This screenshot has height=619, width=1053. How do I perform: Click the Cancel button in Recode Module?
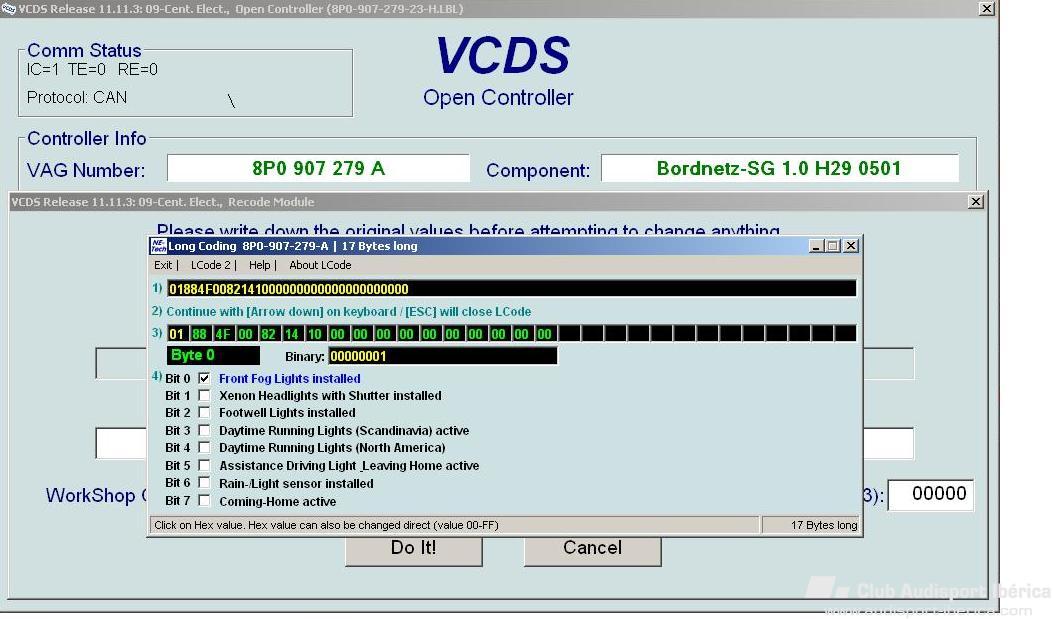click(592, 549)
